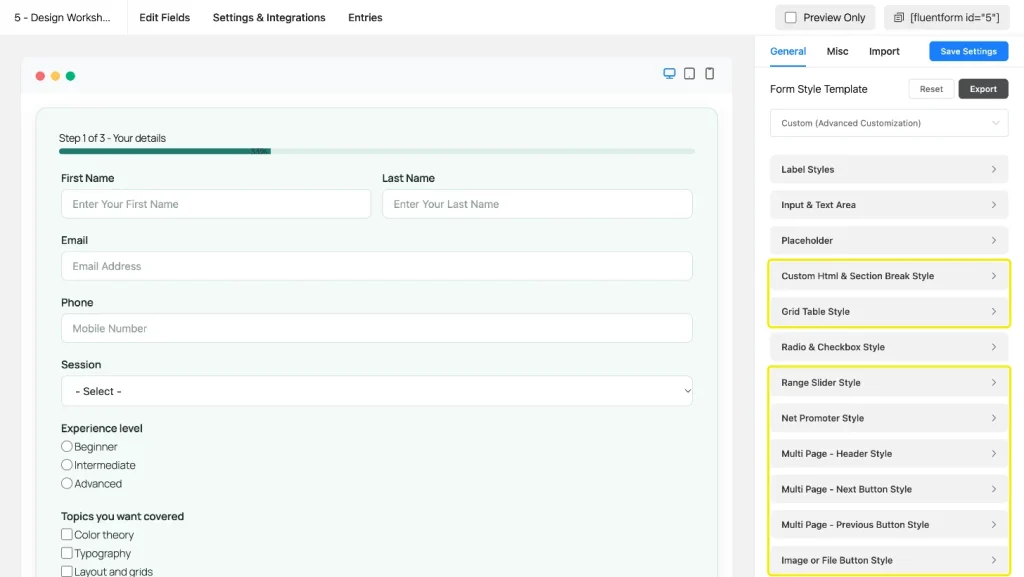
Task: Expand Image or File Button Style
Action: click(x=889, y=560)
